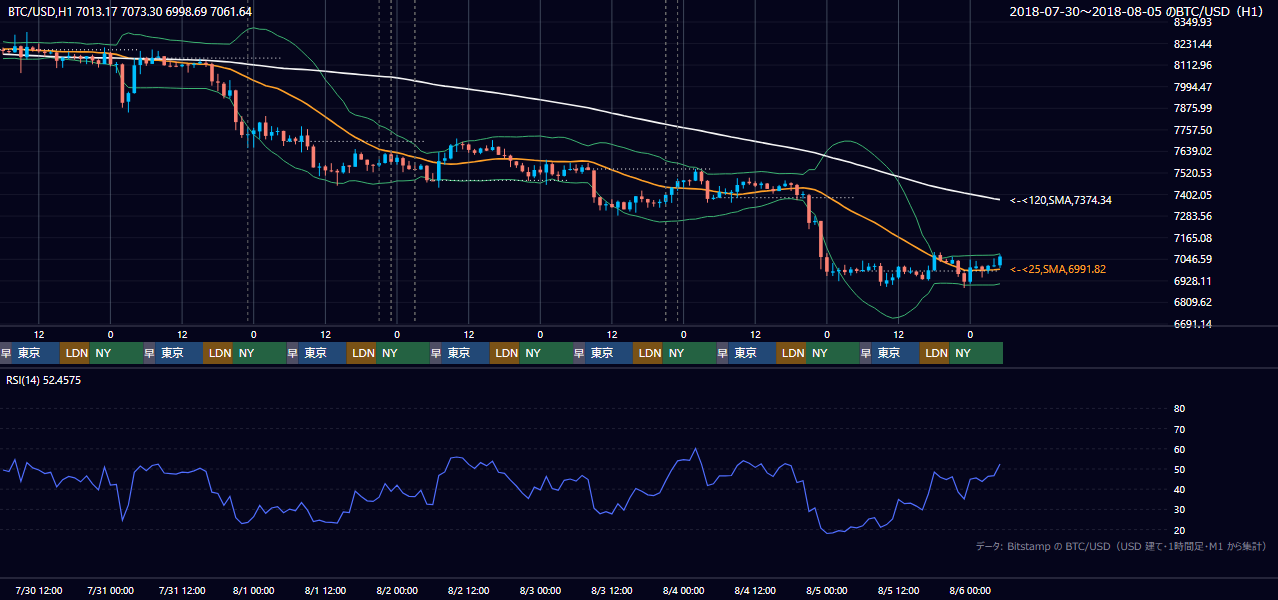Viewport: 1278px width, 600px height.
Task: Click price axis label 8231.44
Action: [1193, 44]
